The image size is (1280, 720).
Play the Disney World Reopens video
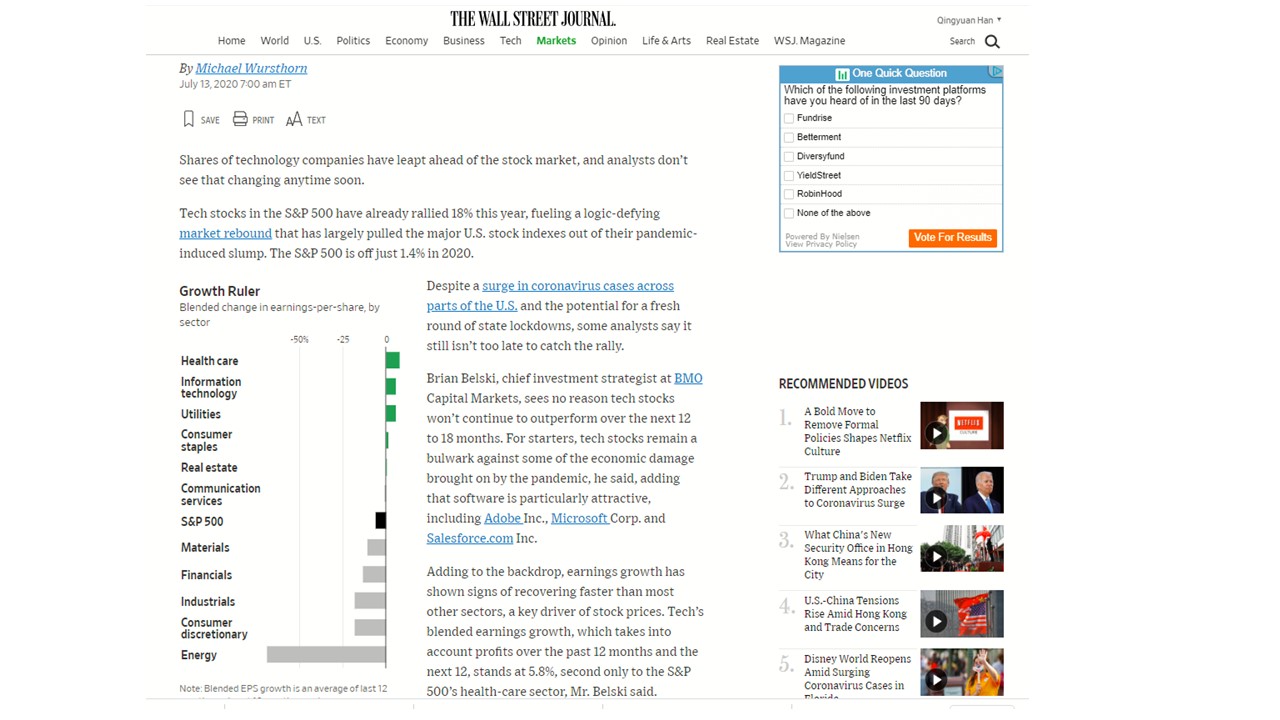(936, 680)
